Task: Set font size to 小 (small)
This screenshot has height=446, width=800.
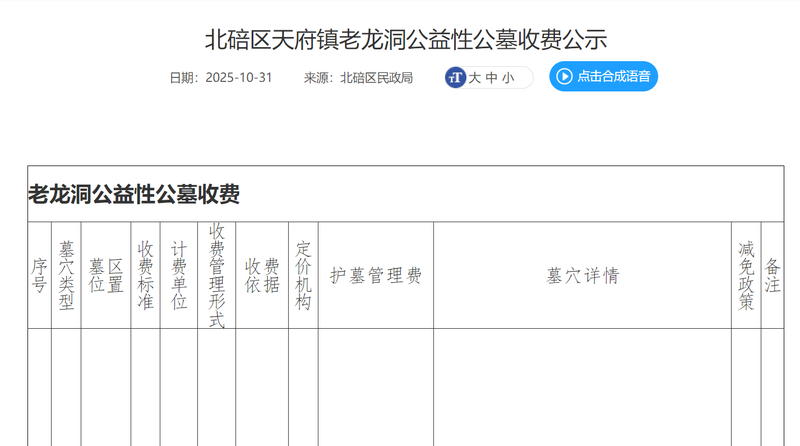Action: click(x=508, y=77)
